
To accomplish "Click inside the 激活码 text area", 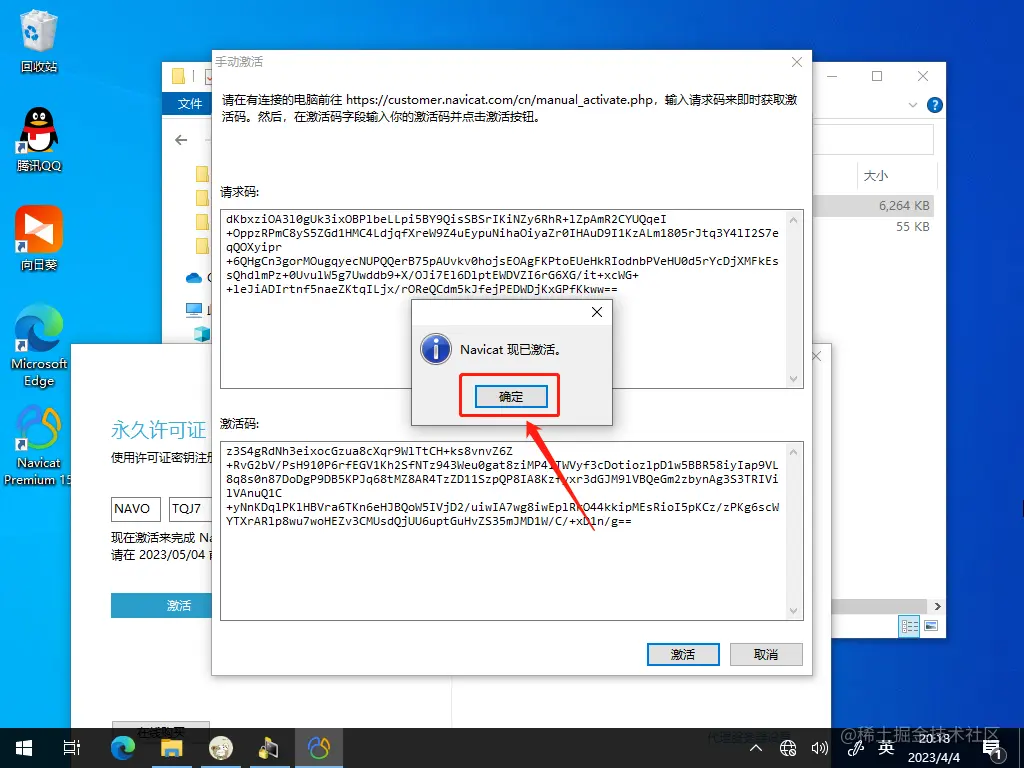I will [x=503, y=530].
